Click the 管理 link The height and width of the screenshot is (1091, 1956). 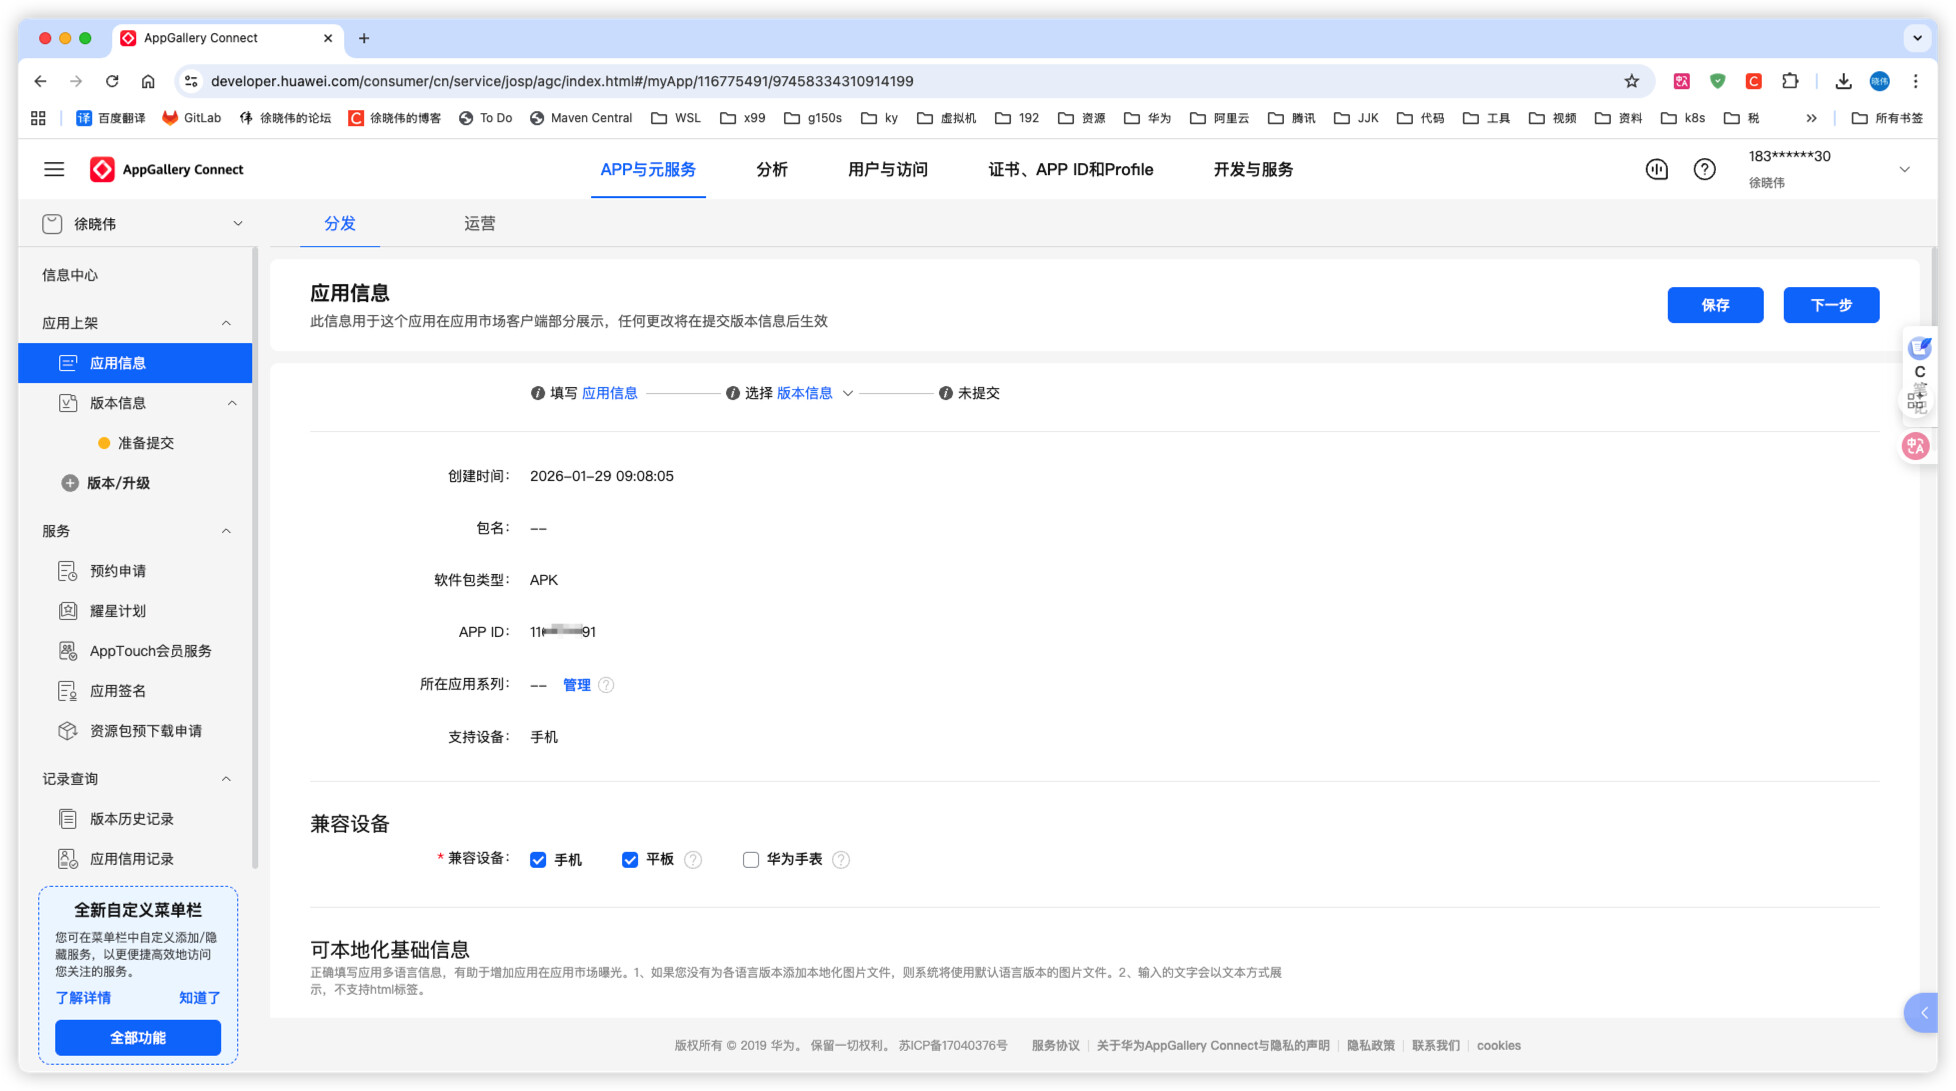pyautogui.click(x=576, y=685)
